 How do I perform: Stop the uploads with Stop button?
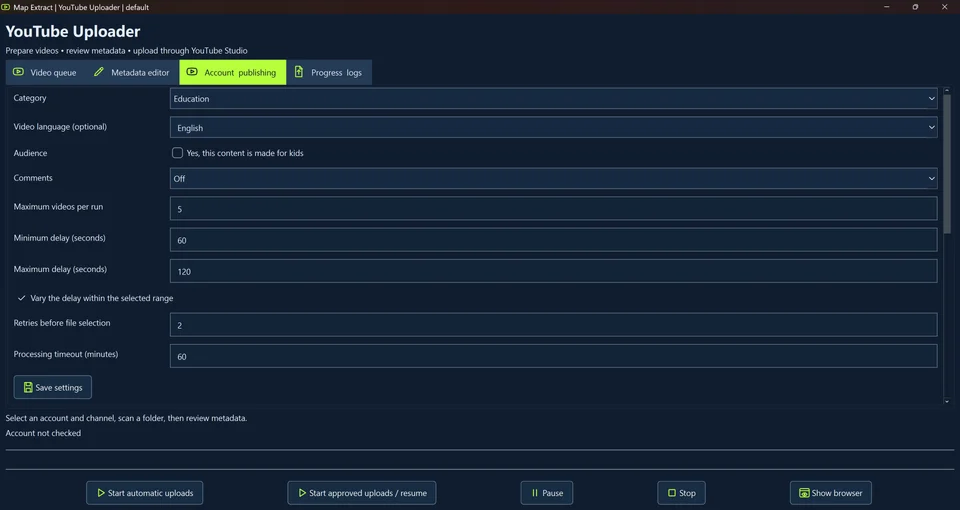tap(681, 493)
